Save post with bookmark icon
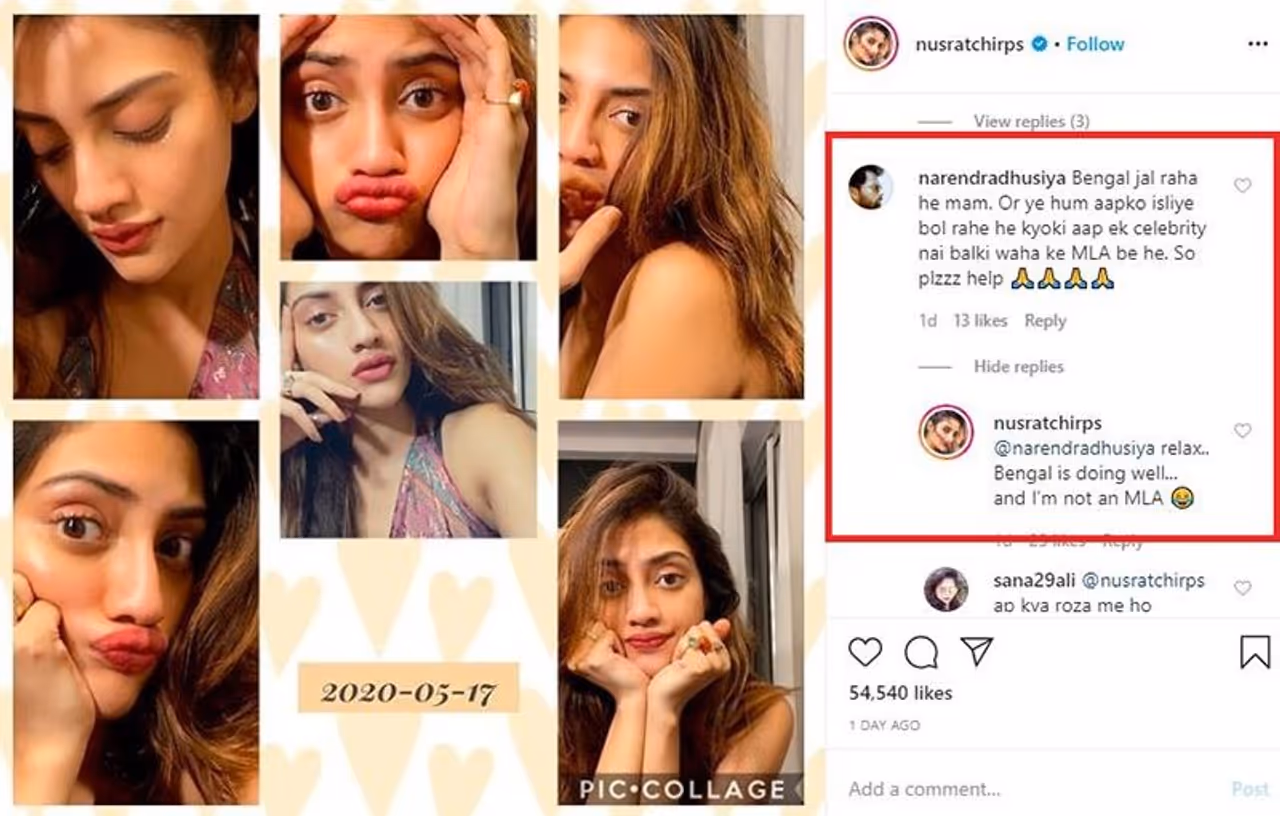The width and height of the screenshot is (1280, 816). (1255, 652)
